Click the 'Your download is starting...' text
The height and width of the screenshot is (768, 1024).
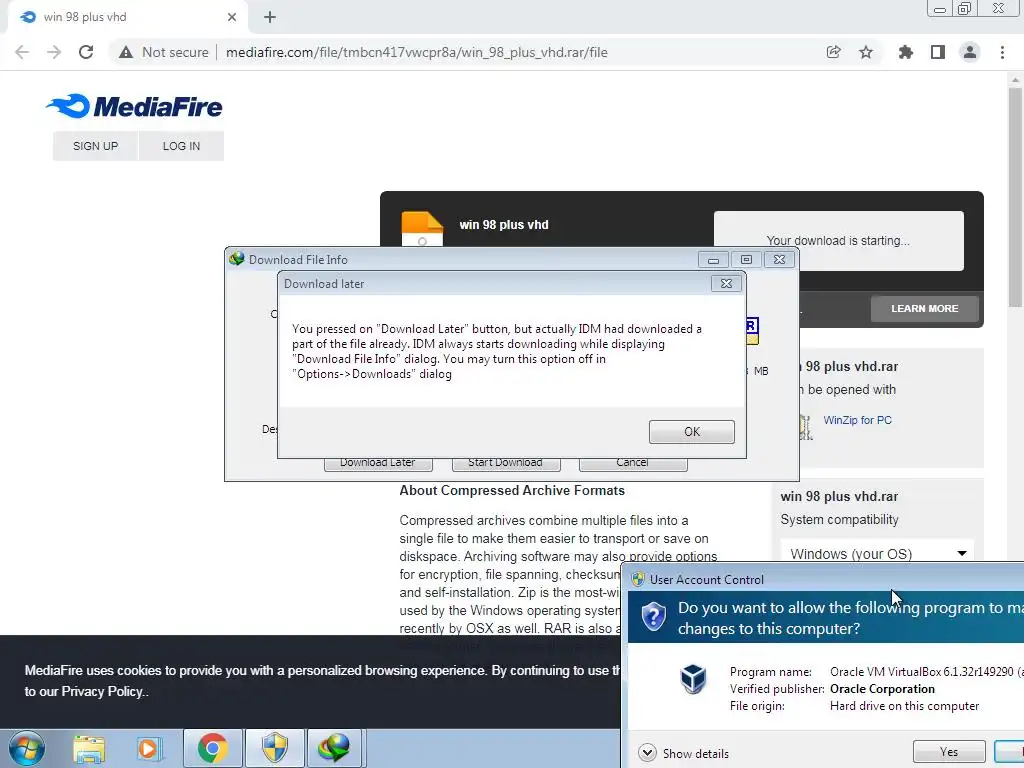tap(838, 240)
